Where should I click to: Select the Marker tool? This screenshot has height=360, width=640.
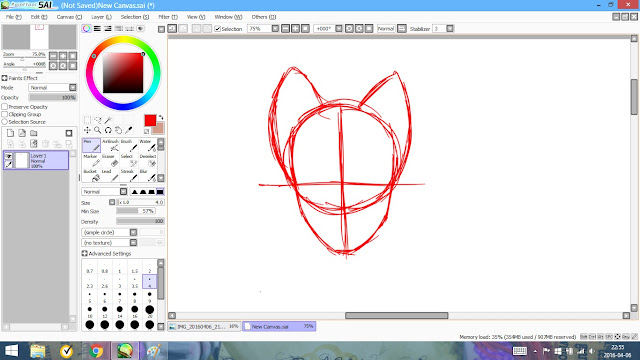91,160
